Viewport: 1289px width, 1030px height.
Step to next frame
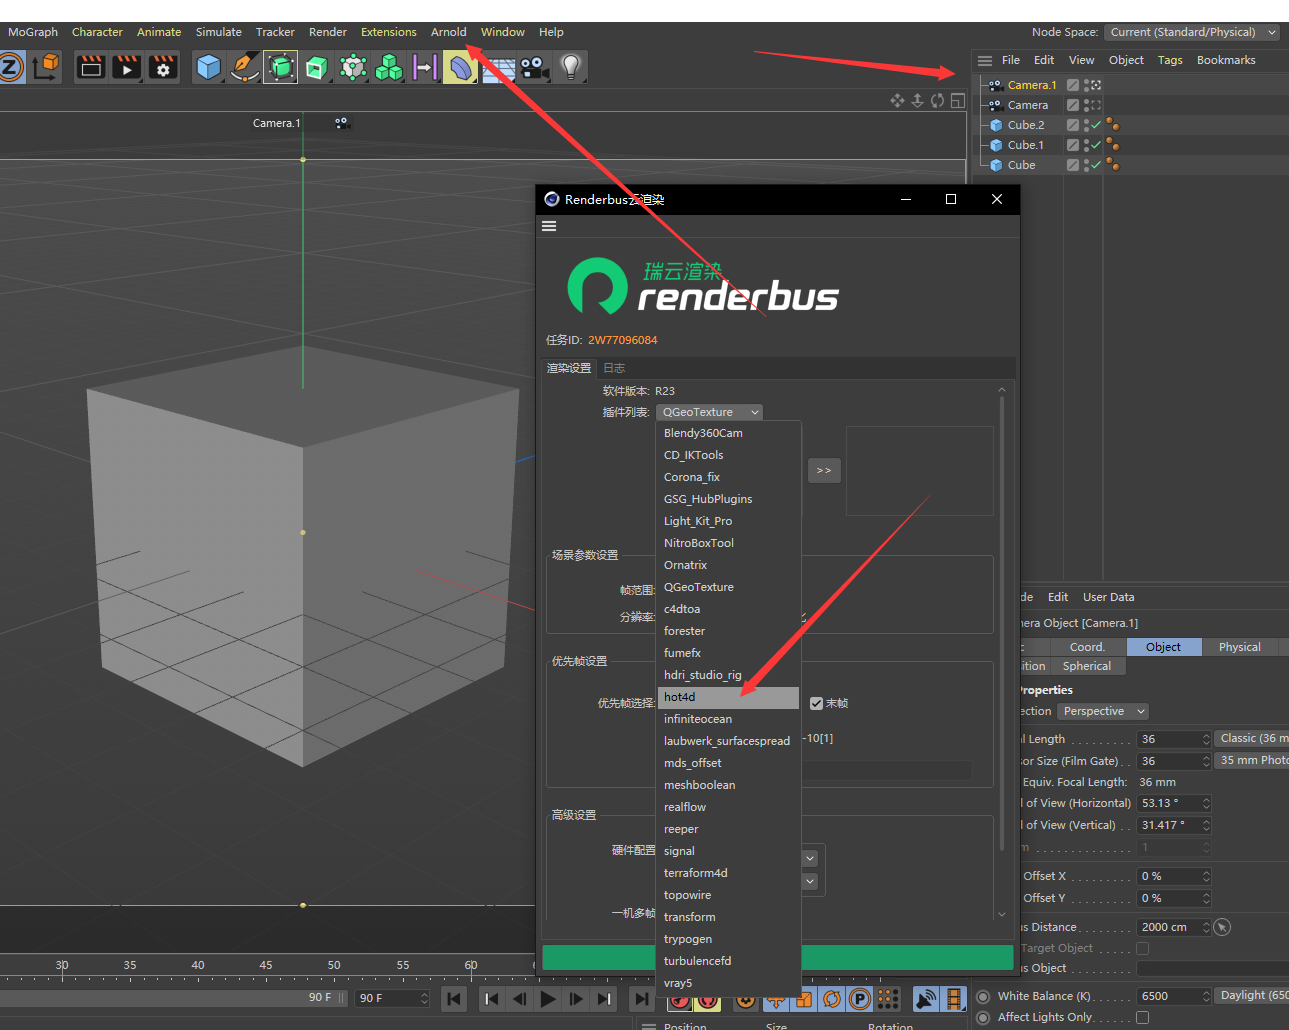tap(576, 998)
